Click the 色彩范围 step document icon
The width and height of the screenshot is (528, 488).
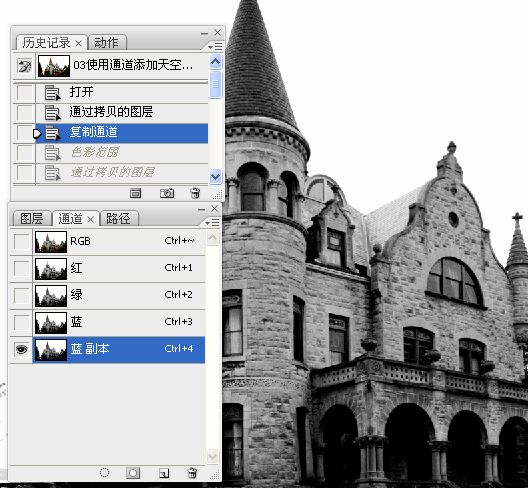pyautogui.click(x=52, y=153)
